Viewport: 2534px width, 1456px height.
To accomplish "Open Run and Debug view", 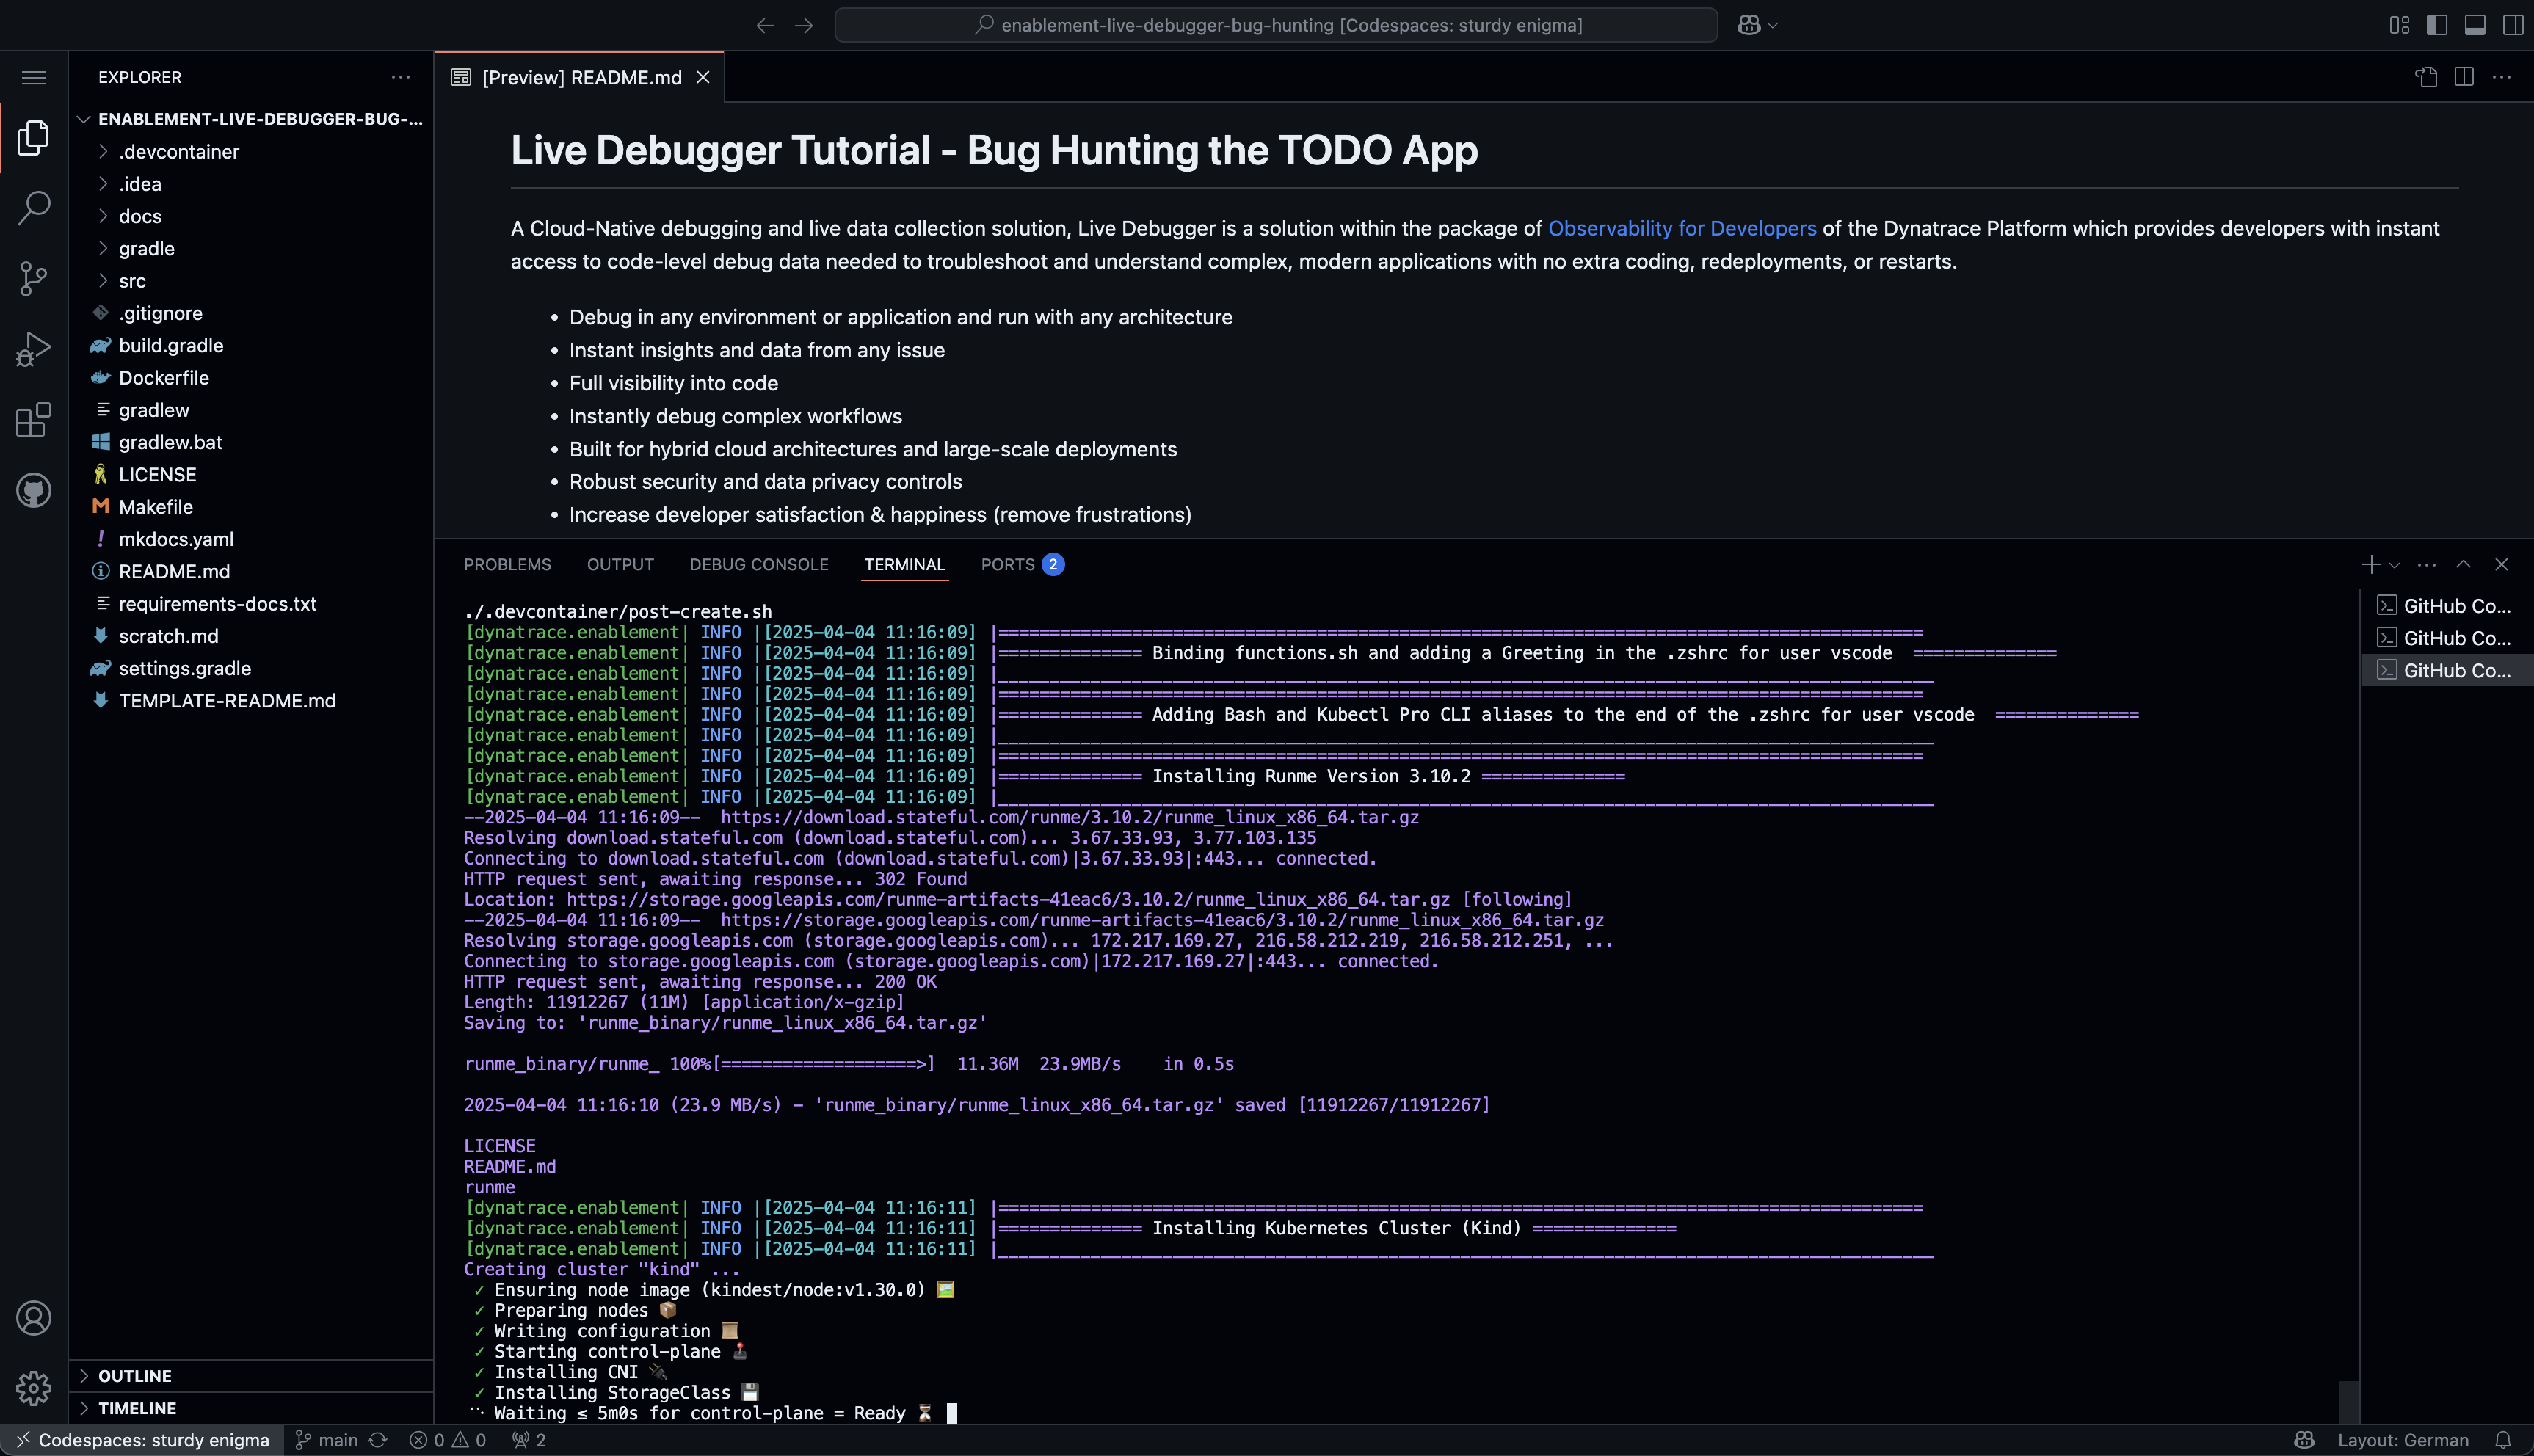I will (34, 349).
